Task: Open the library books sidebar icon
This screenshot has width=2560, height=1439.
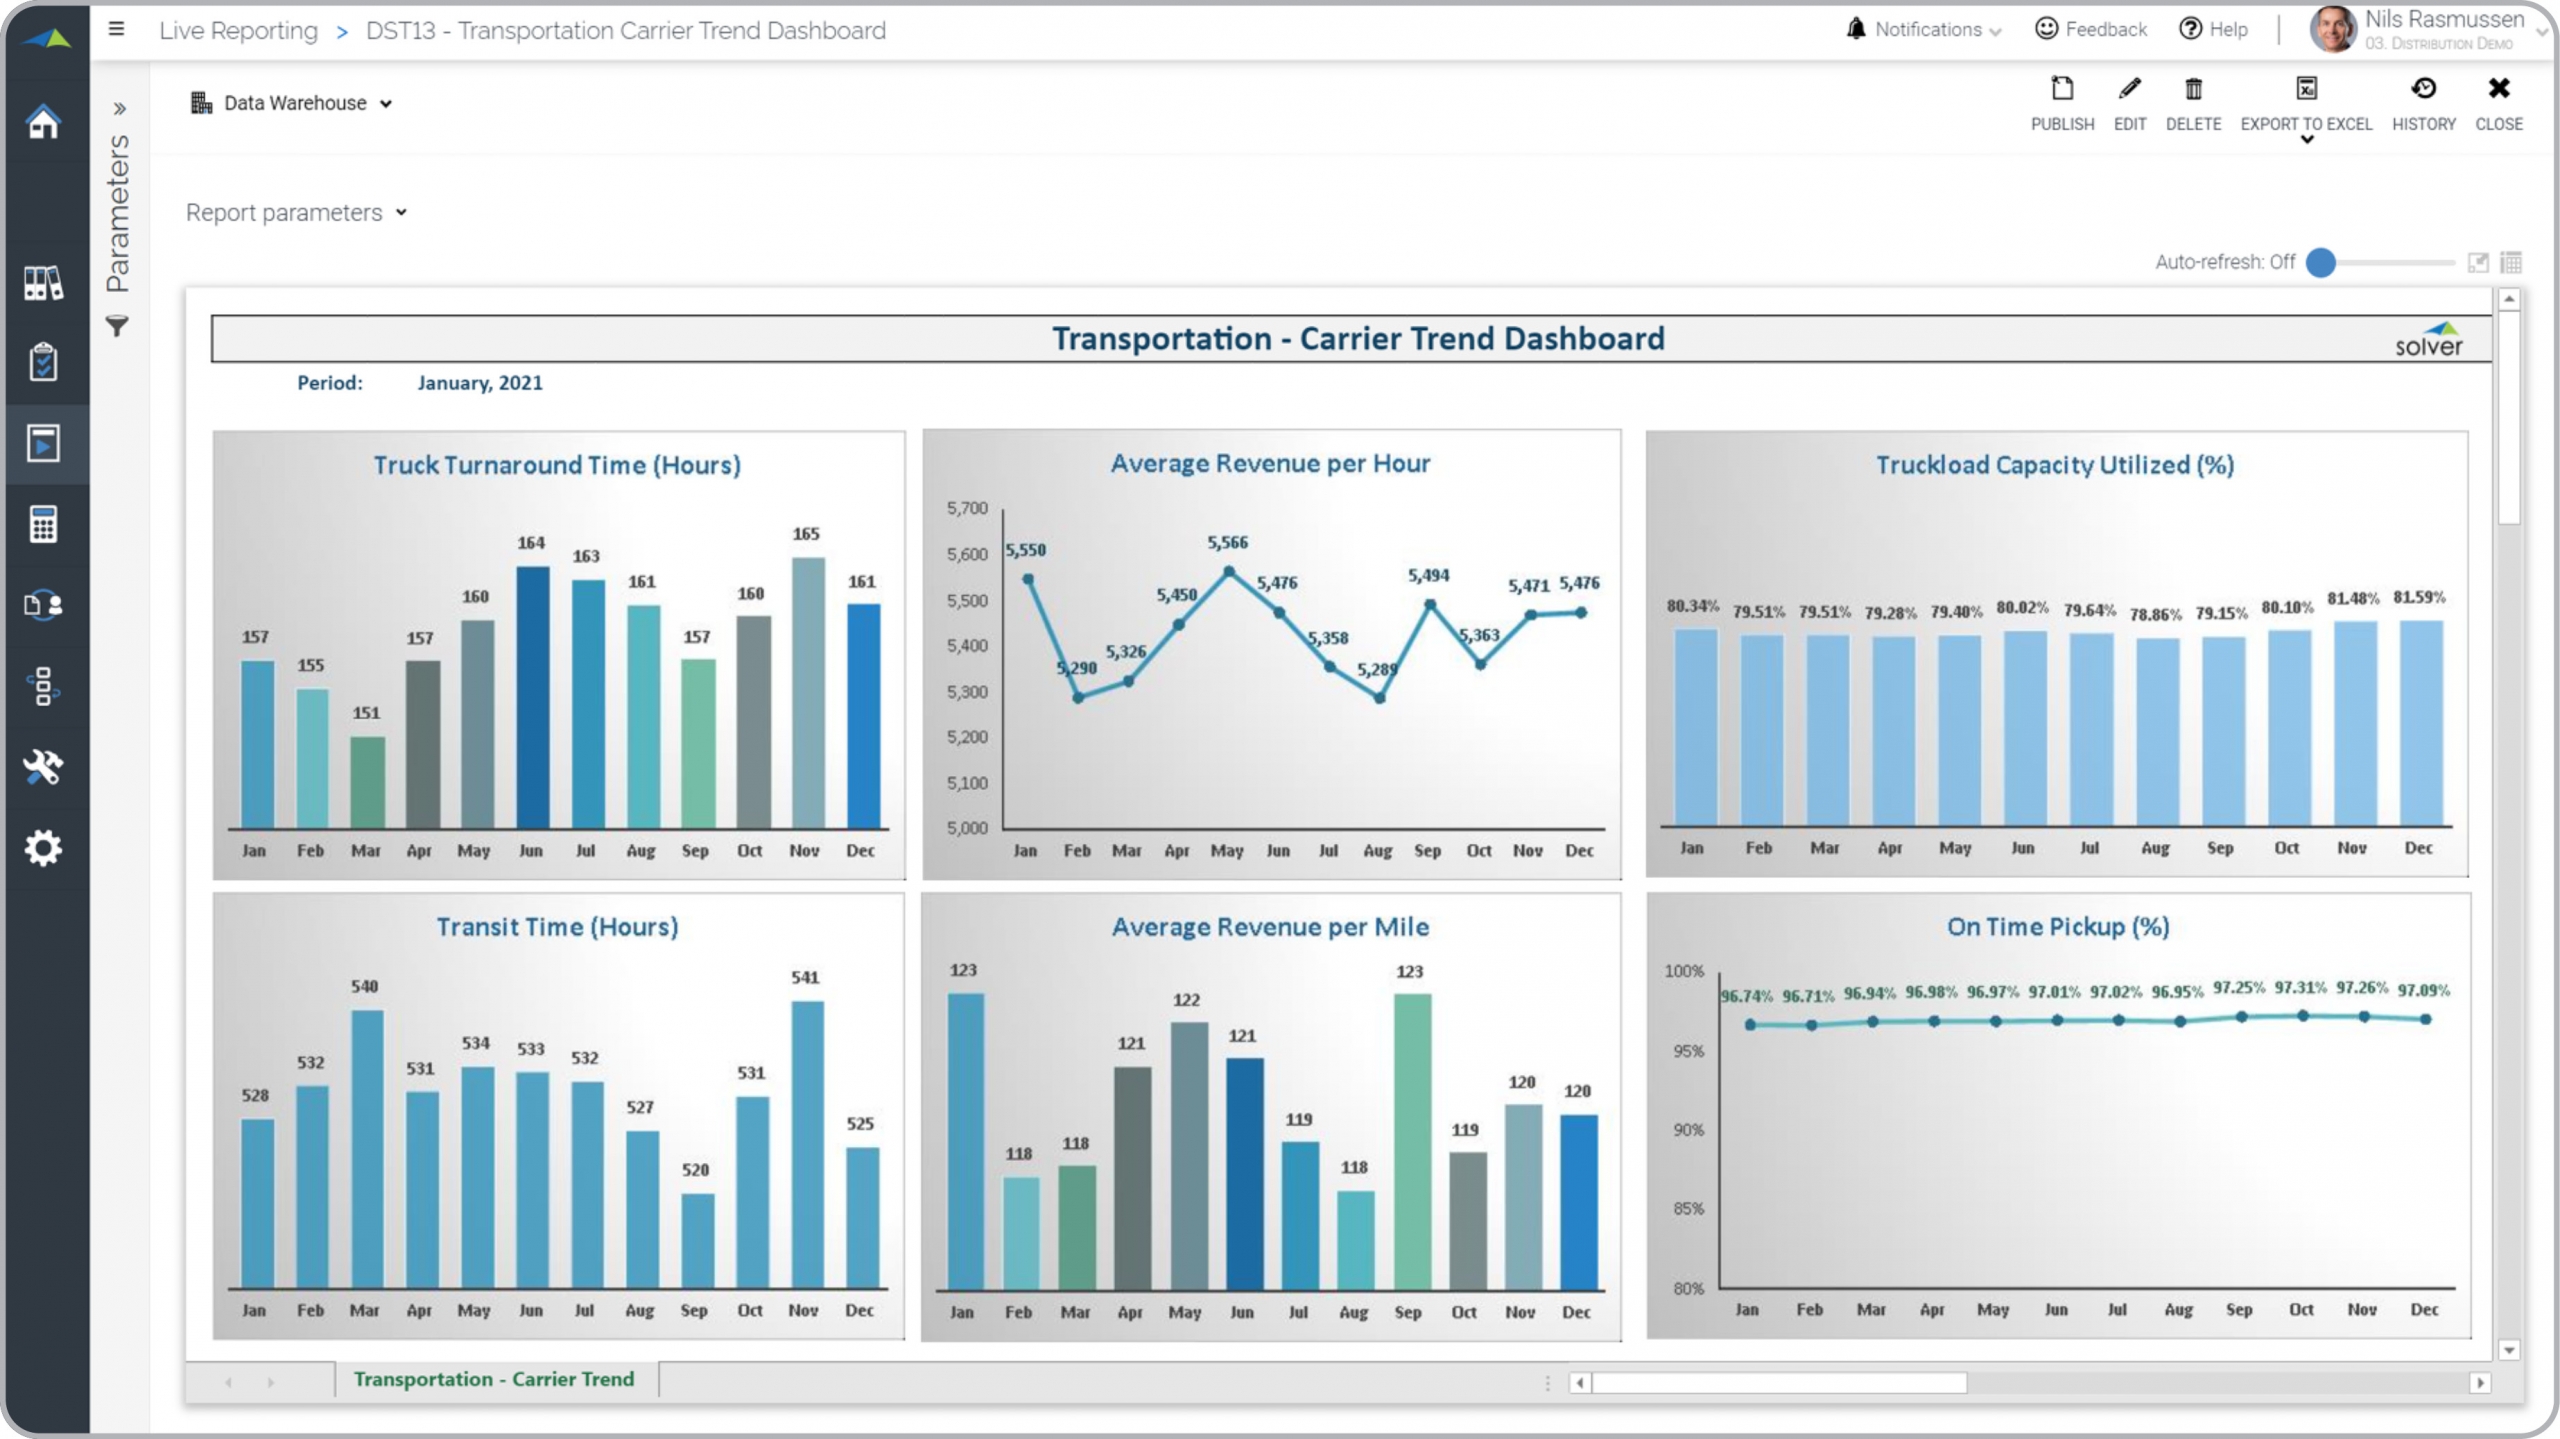Action: [43, 283]
